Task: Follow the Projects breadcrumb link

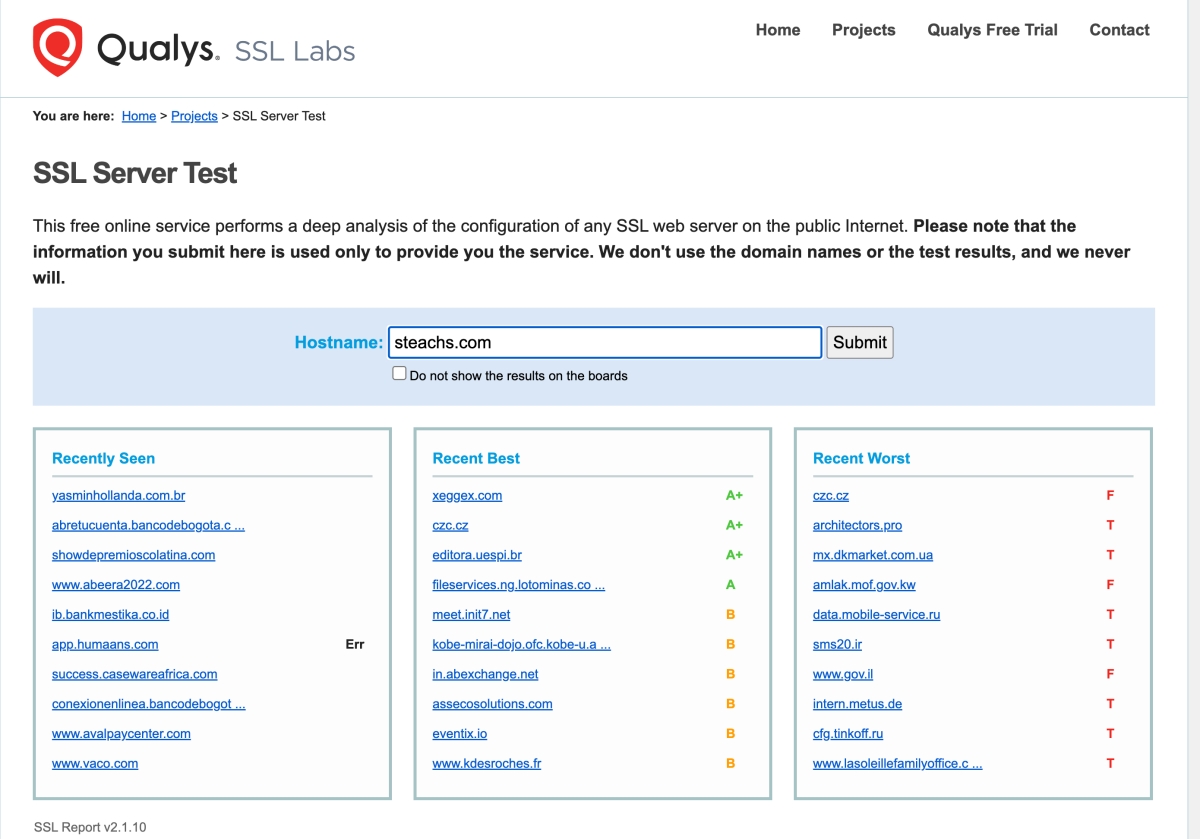Action: [x=194, y=116]
